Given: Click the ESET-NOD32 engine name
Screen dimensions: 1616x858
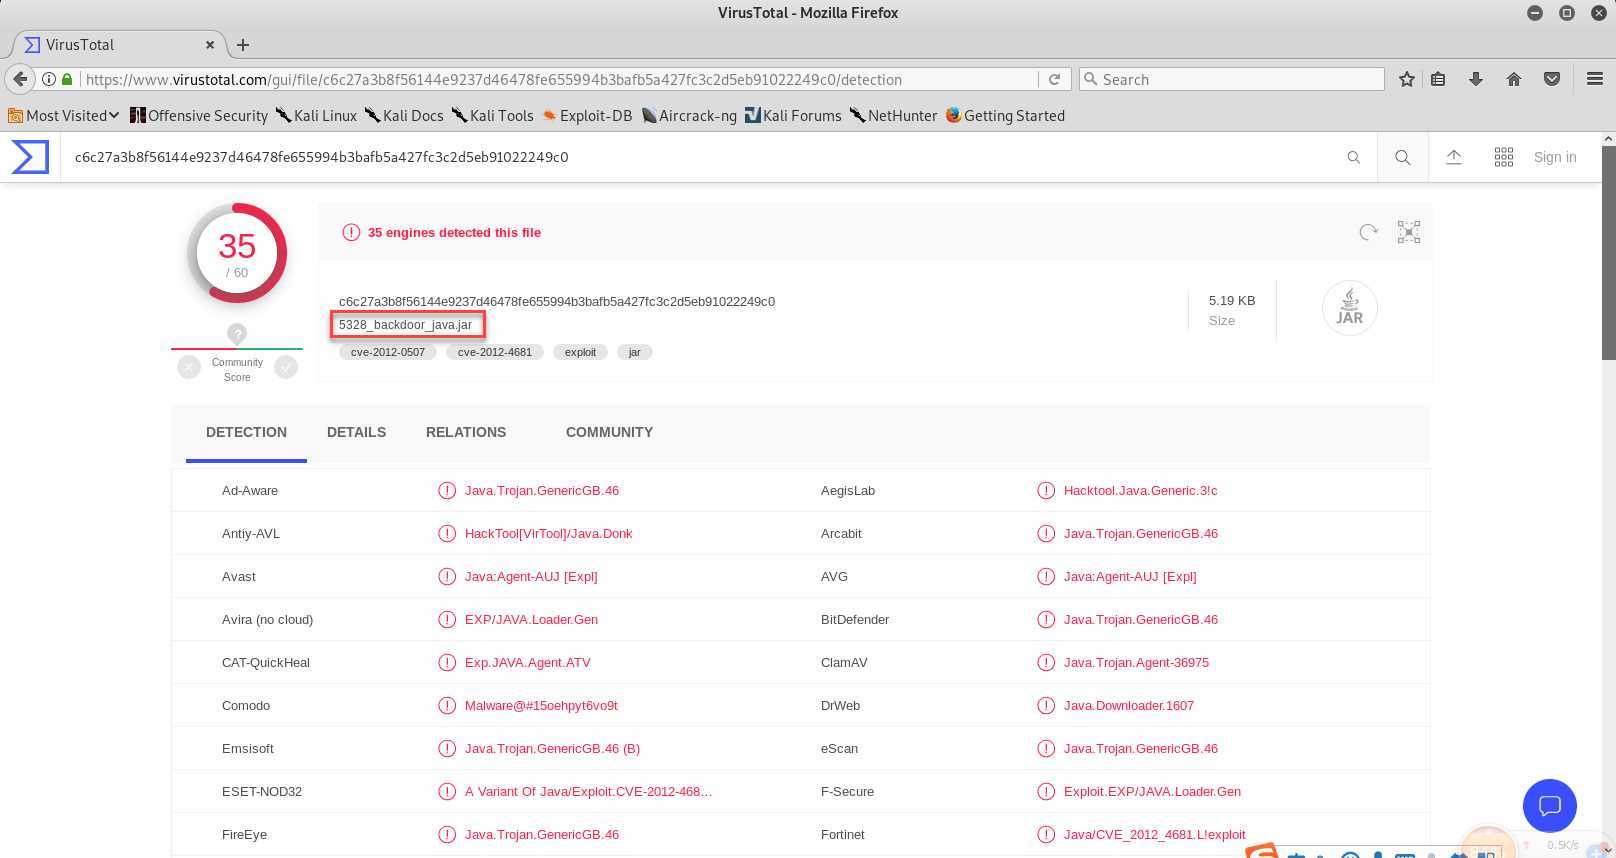Looking at the screenshot, I should coord(262,792).
